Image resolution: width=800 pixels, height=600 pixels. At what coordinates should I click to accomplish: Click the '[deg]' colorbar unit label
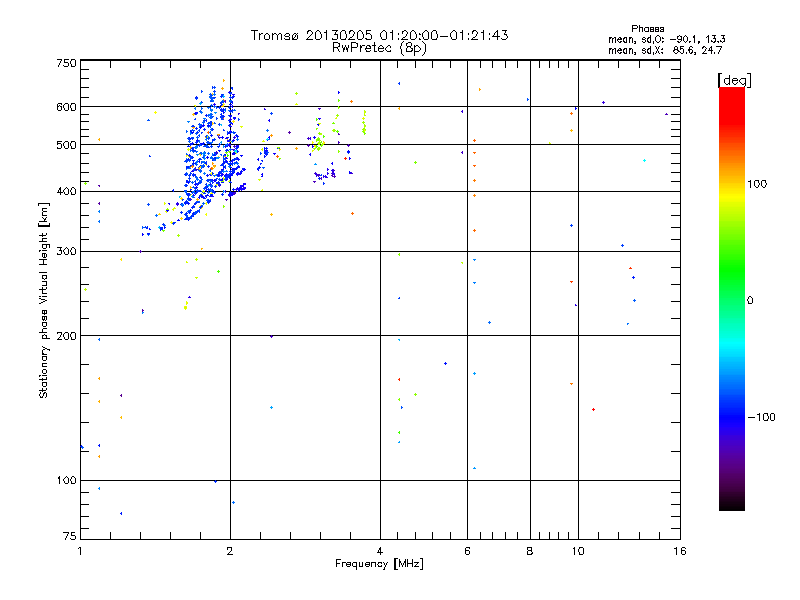coord(734,80)
